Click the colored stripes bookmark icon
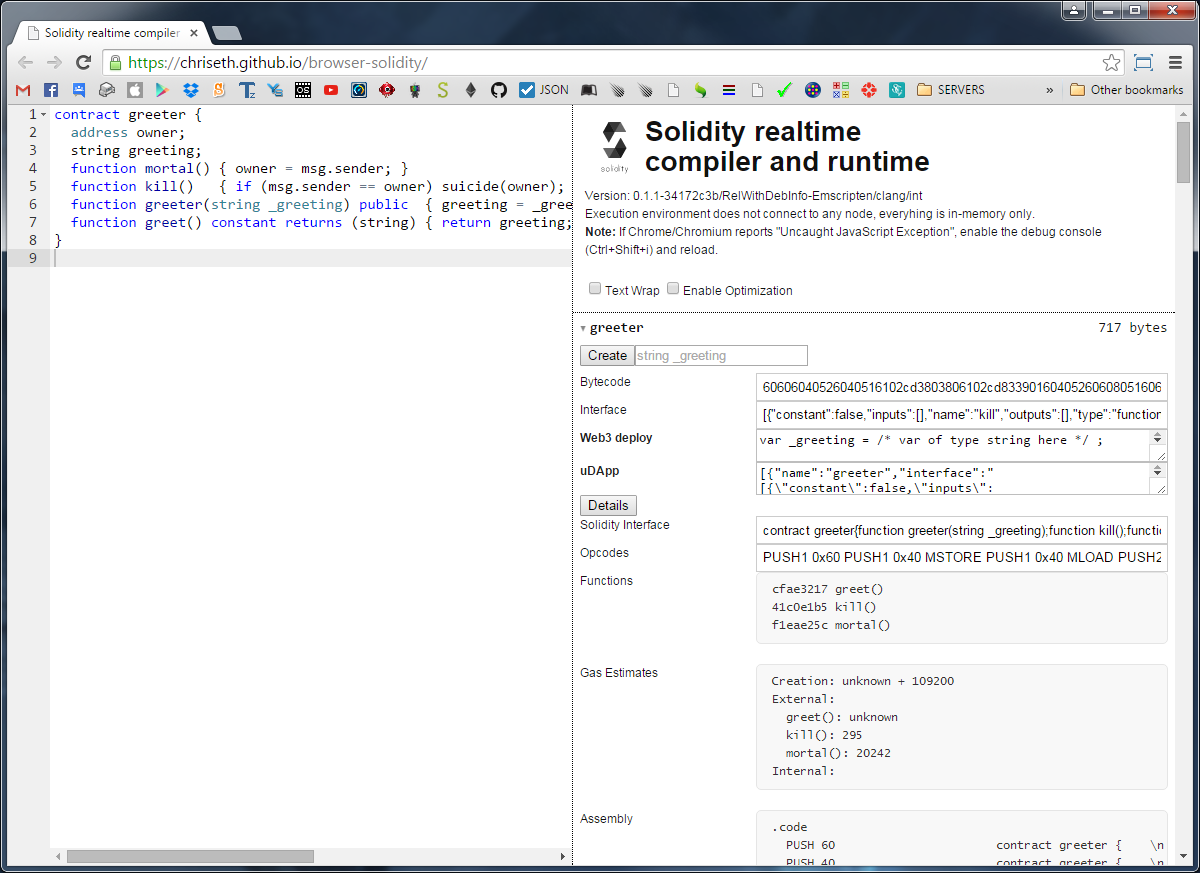Screen dimensions: 1200x873 point(729,90)
